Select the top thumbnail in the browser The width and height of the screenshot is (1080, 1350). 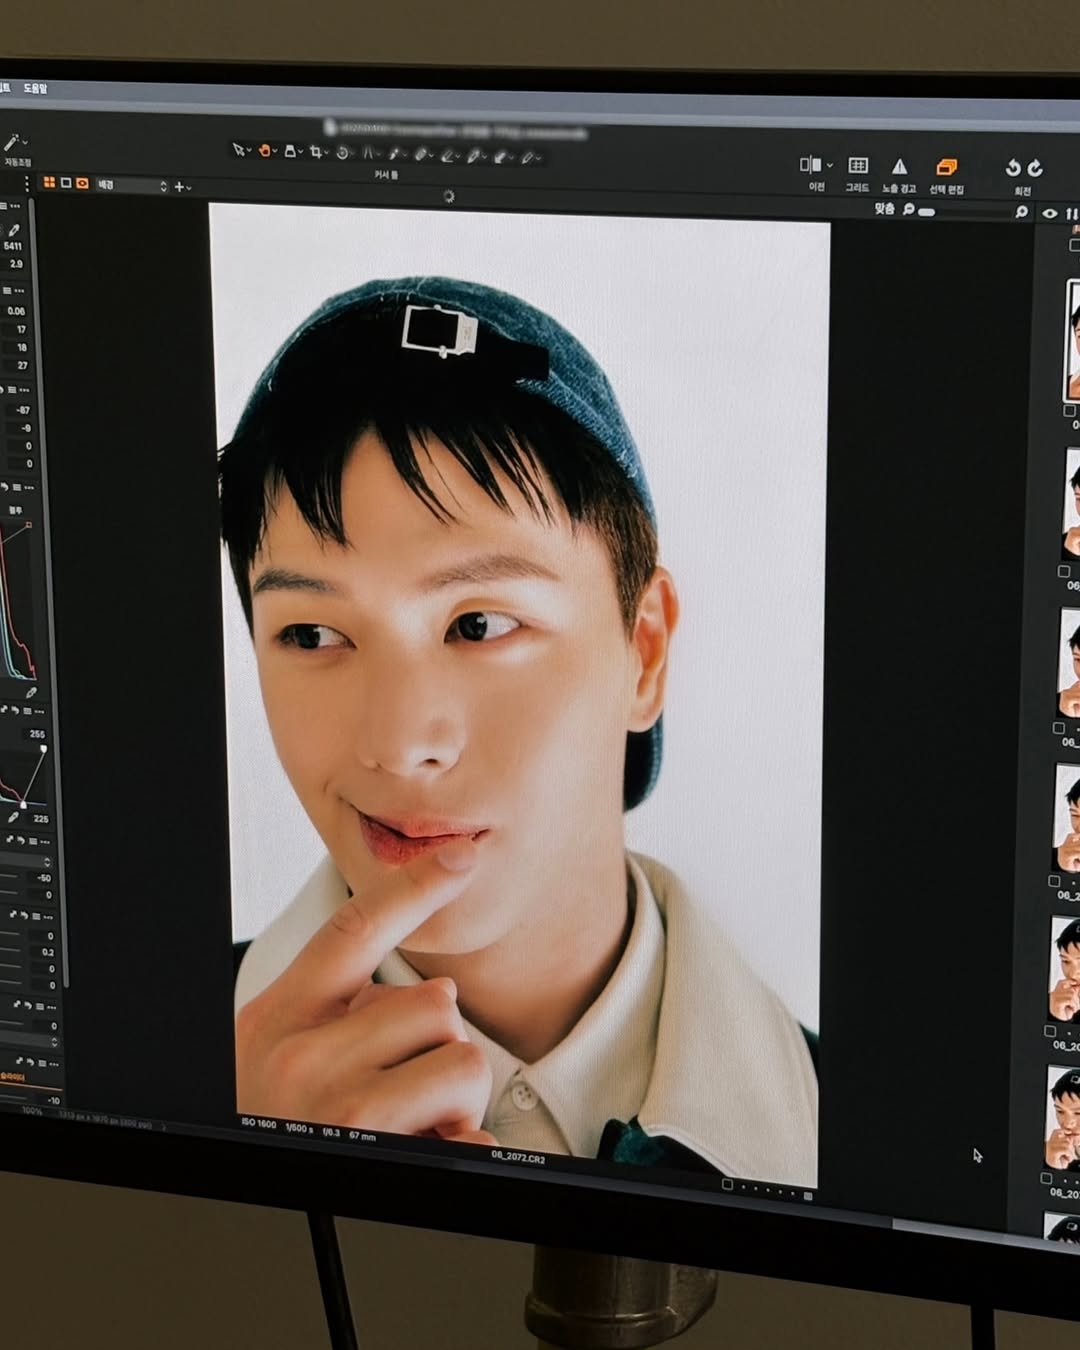pos(1072,340)
